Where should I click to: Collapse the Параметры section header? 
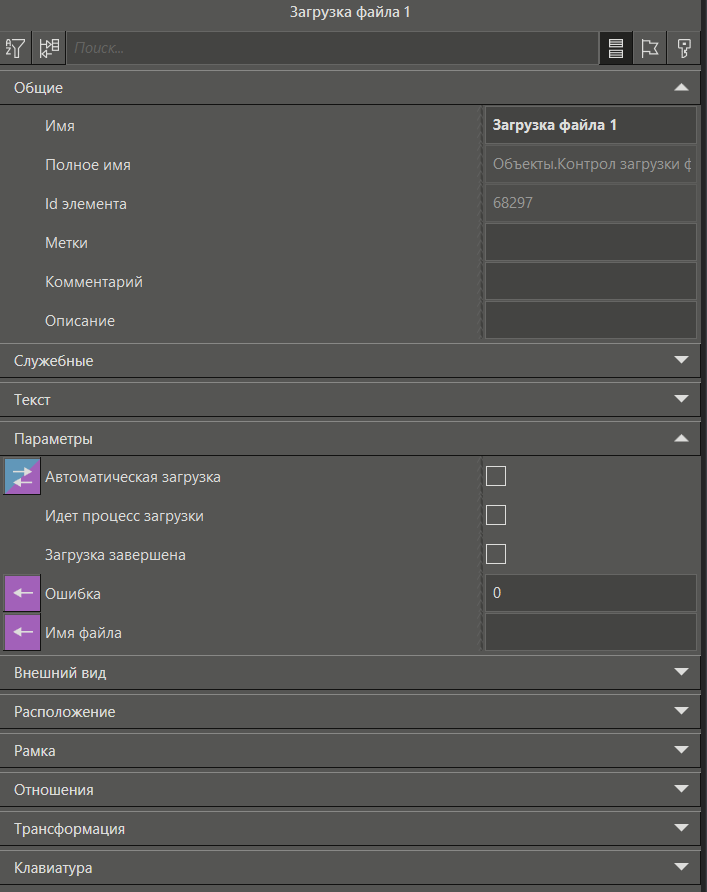click(x=681, y=438)
